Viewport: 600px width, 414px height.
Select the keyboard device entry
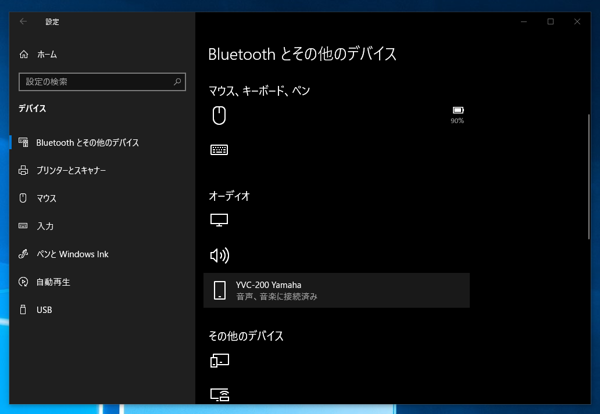pyautogui.click(x=337, y=150)
